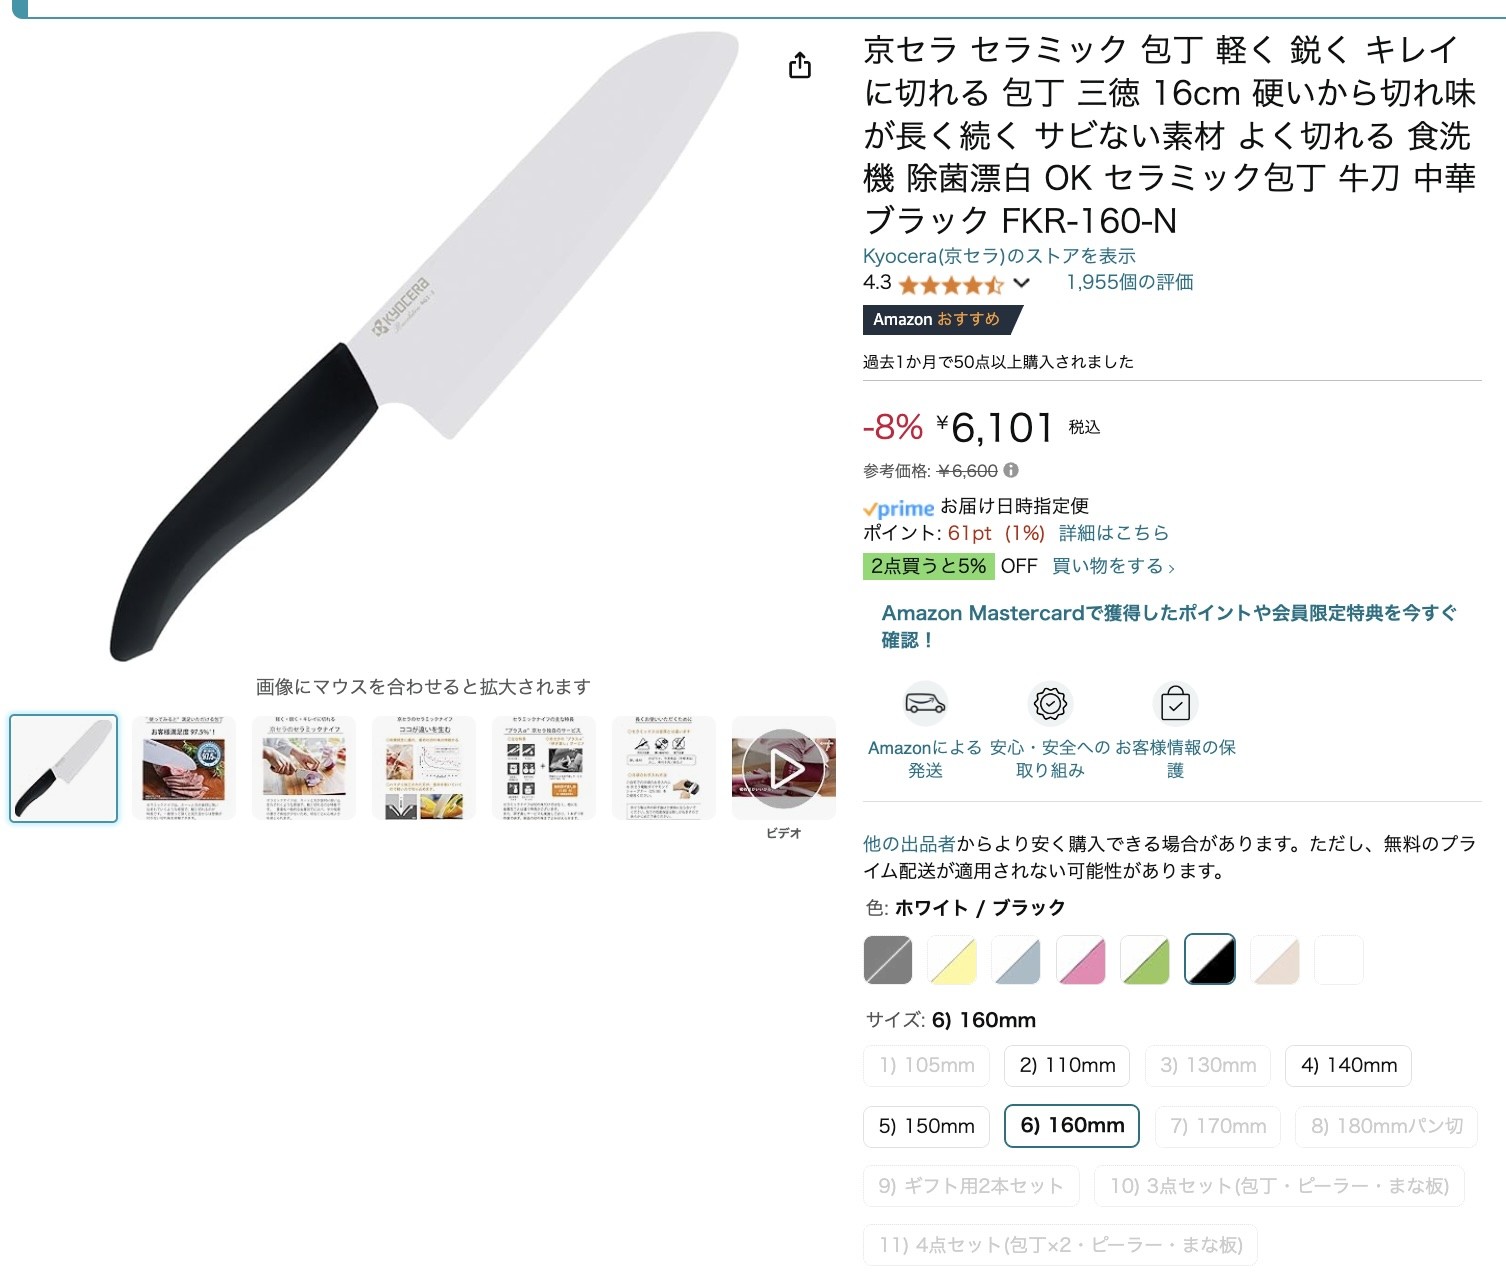Click the star rating icons
This screenshot has height=1284, width=1506.
tap(950, 285)
